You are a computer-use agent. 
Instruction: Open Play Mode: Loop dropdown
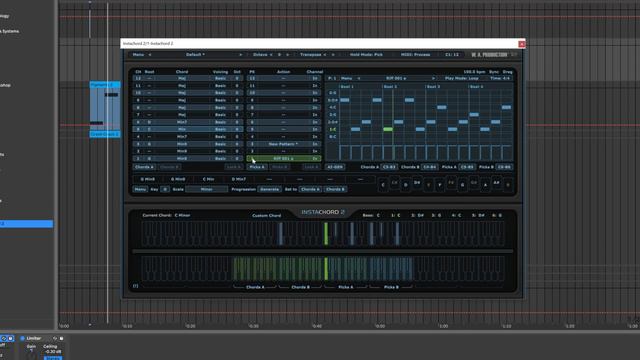point(462,78)
